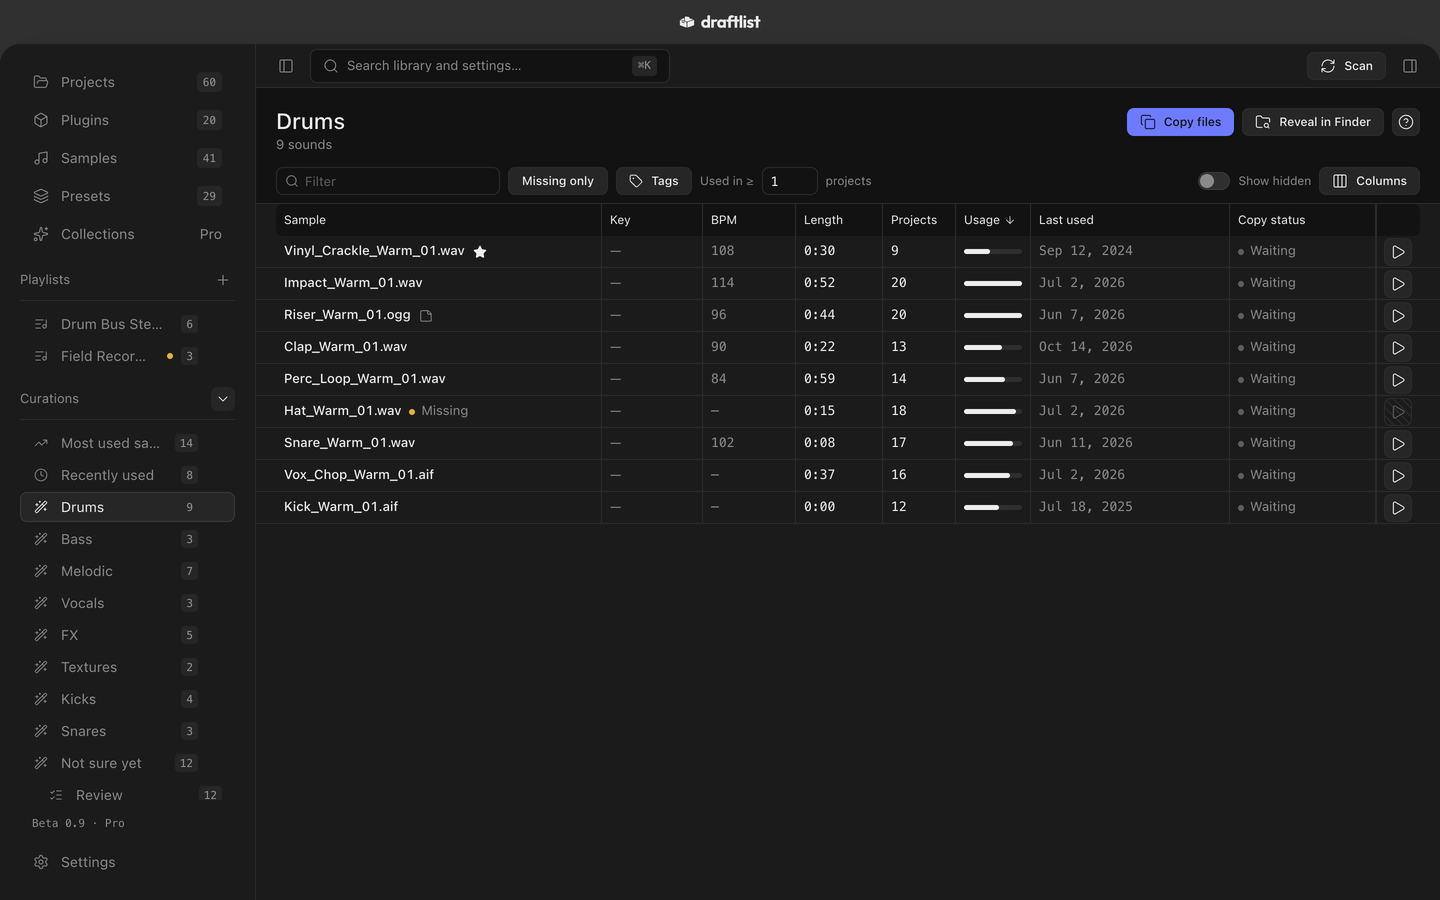Image resolution: width=1440 pixels, height=900 pixels.
Task: Toggle the left sidebar panel icon
Action: click(286, 66)
